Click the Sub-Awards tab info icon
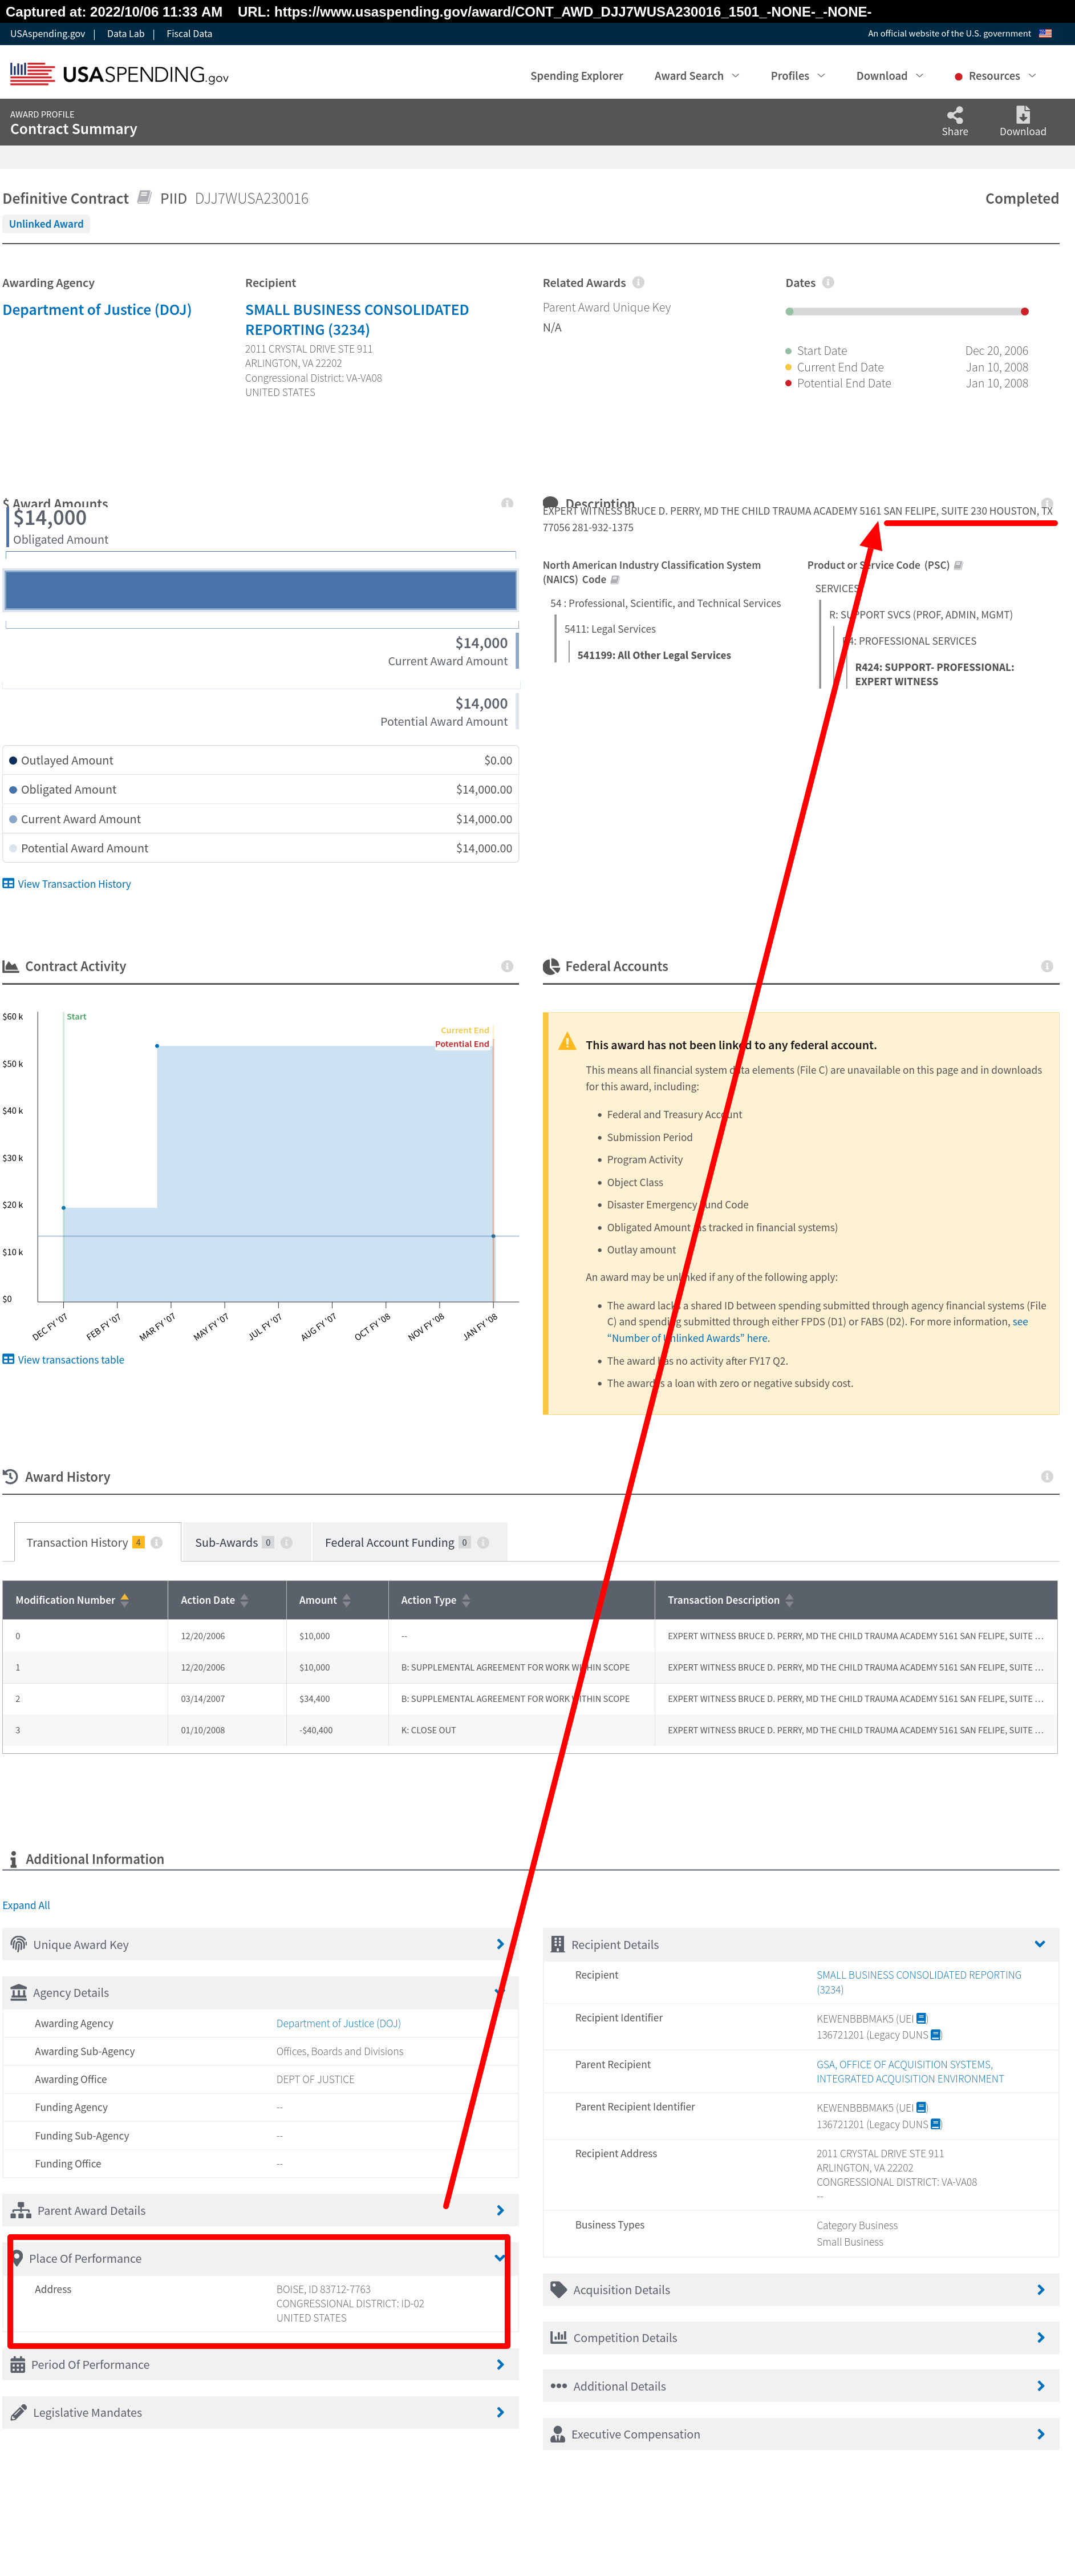This screenshot has width=1075, height=2576. point(287,1542)
